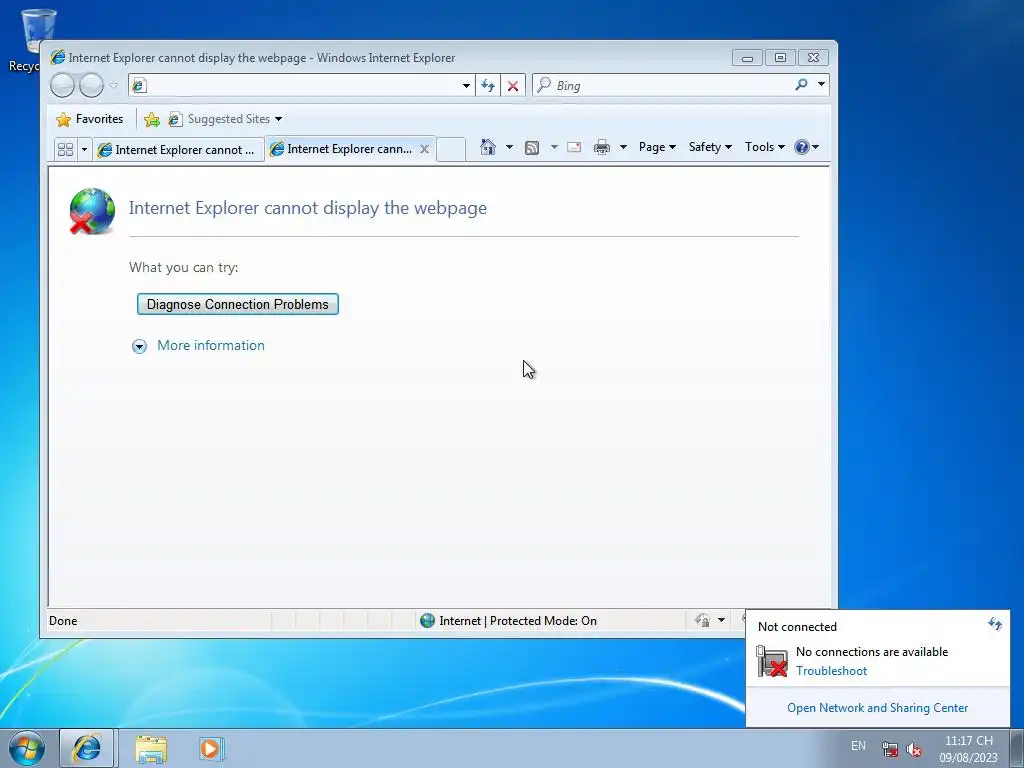Click the Show desktop strip
Screen dimensions: 1024x768
[1017, 748]
